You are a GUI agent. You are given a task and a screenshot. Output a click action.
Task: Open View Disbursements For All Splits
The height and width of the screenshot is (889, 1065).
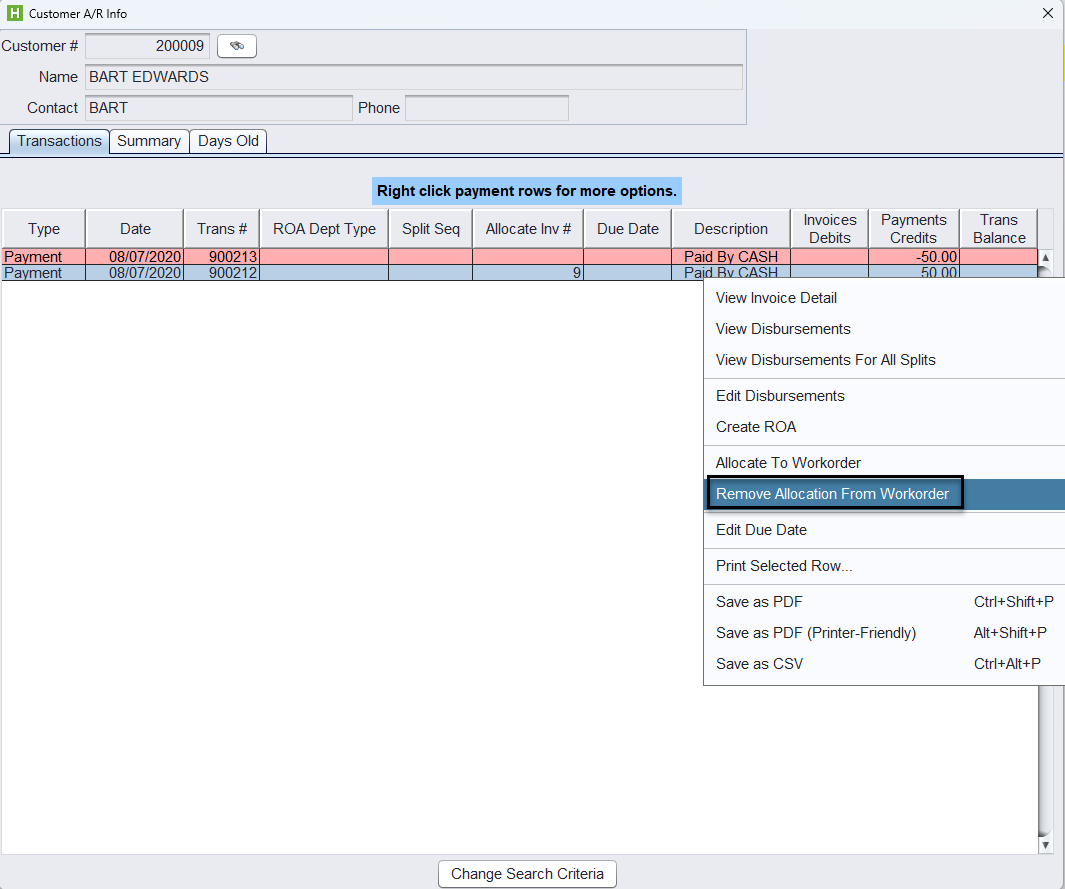pos(825,360)
